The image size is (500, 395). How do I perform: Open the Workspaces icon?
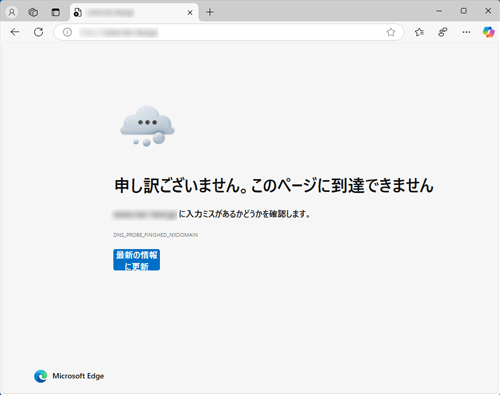[33, 13]
